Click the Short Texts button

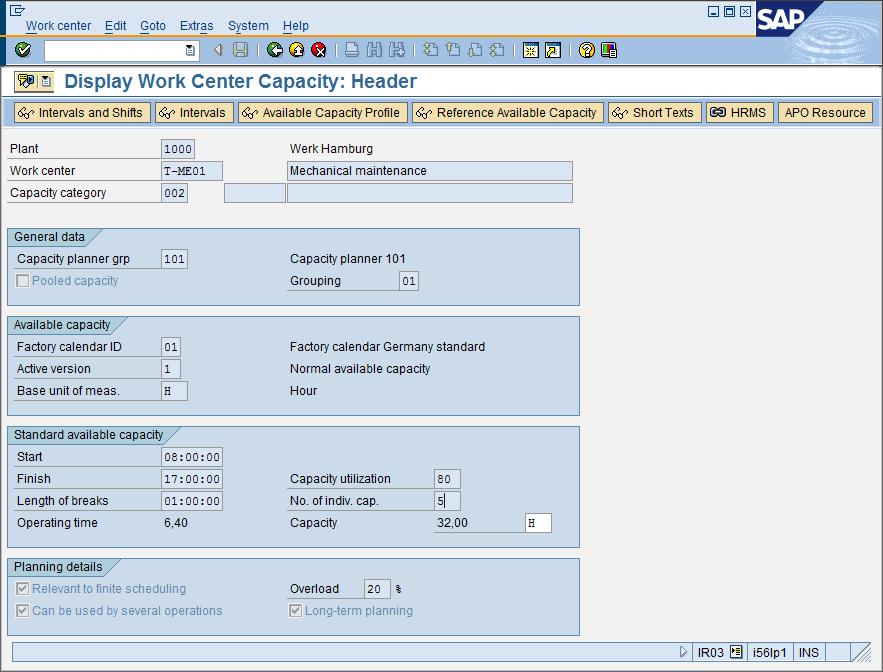pyautogui.click(x=654, y=113)
